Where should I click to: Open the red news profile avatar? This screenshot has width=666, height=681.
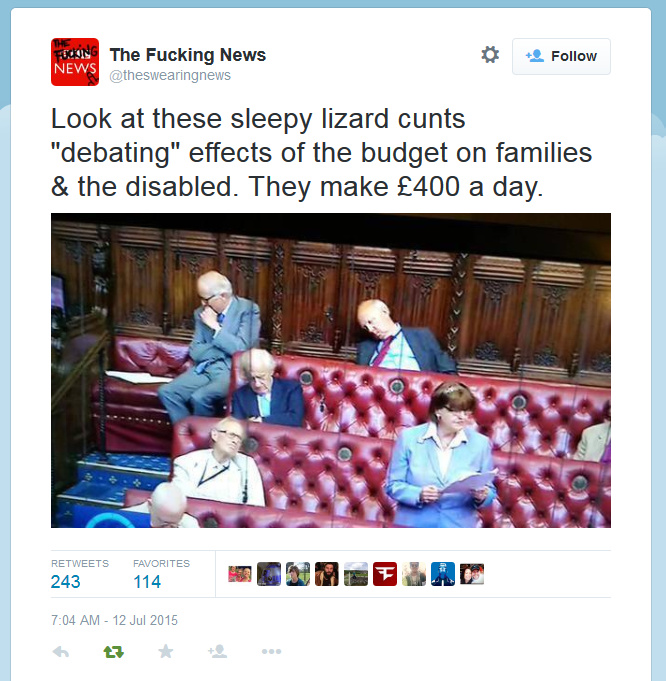click(x=75, y=62)
